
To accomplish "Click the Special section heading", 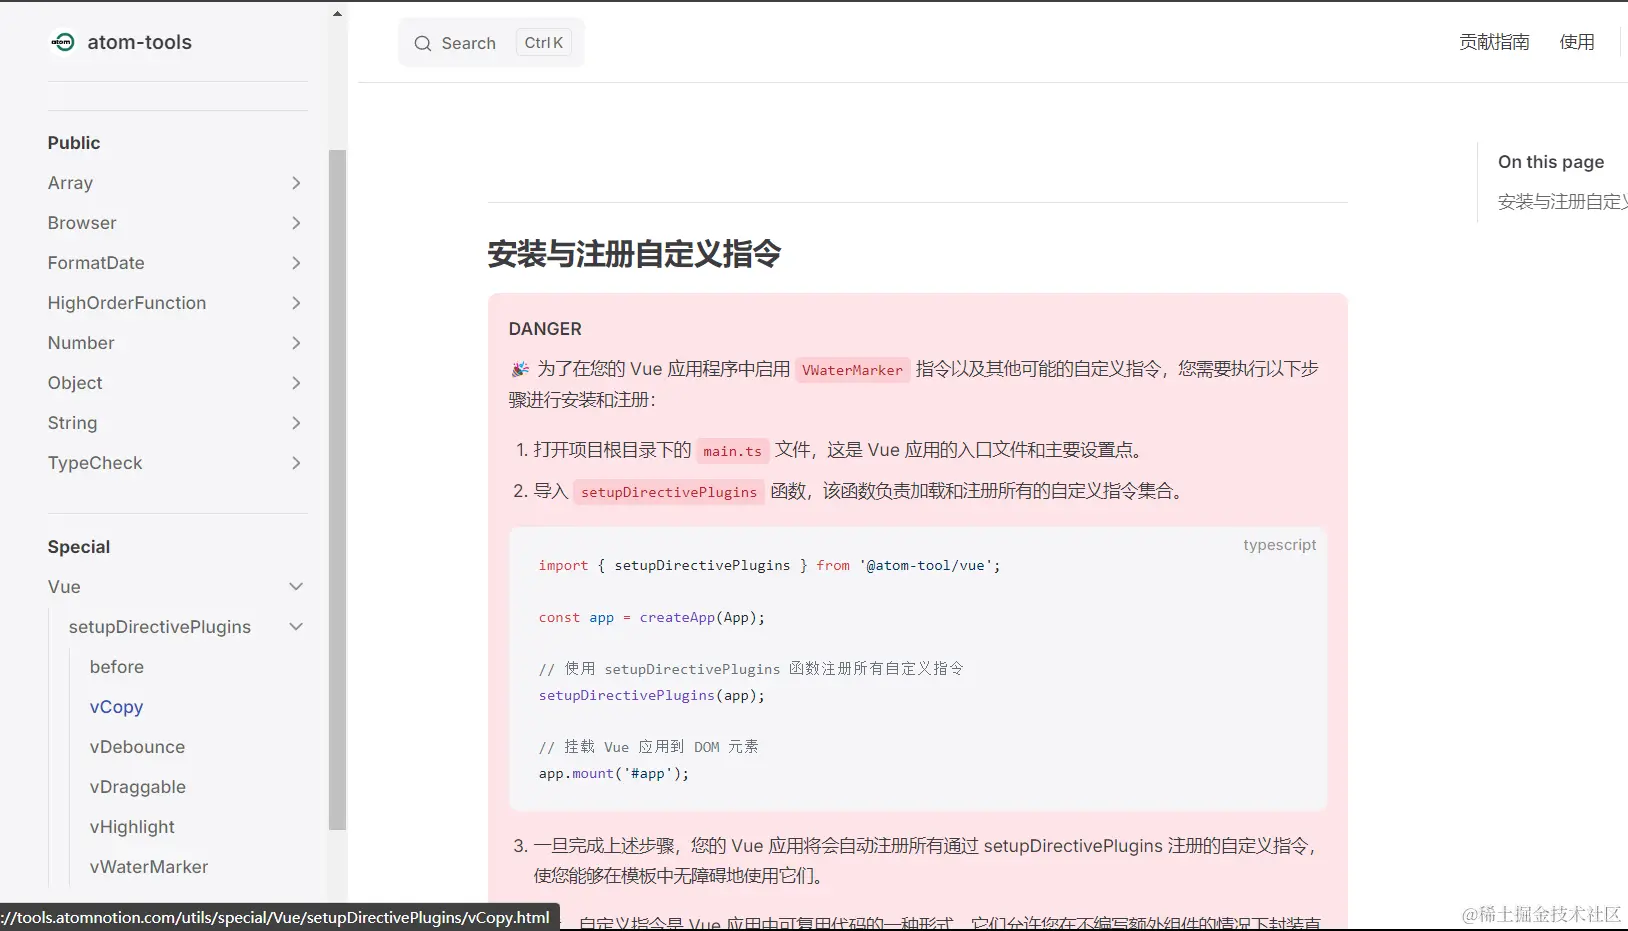I will tap(79, 547).
